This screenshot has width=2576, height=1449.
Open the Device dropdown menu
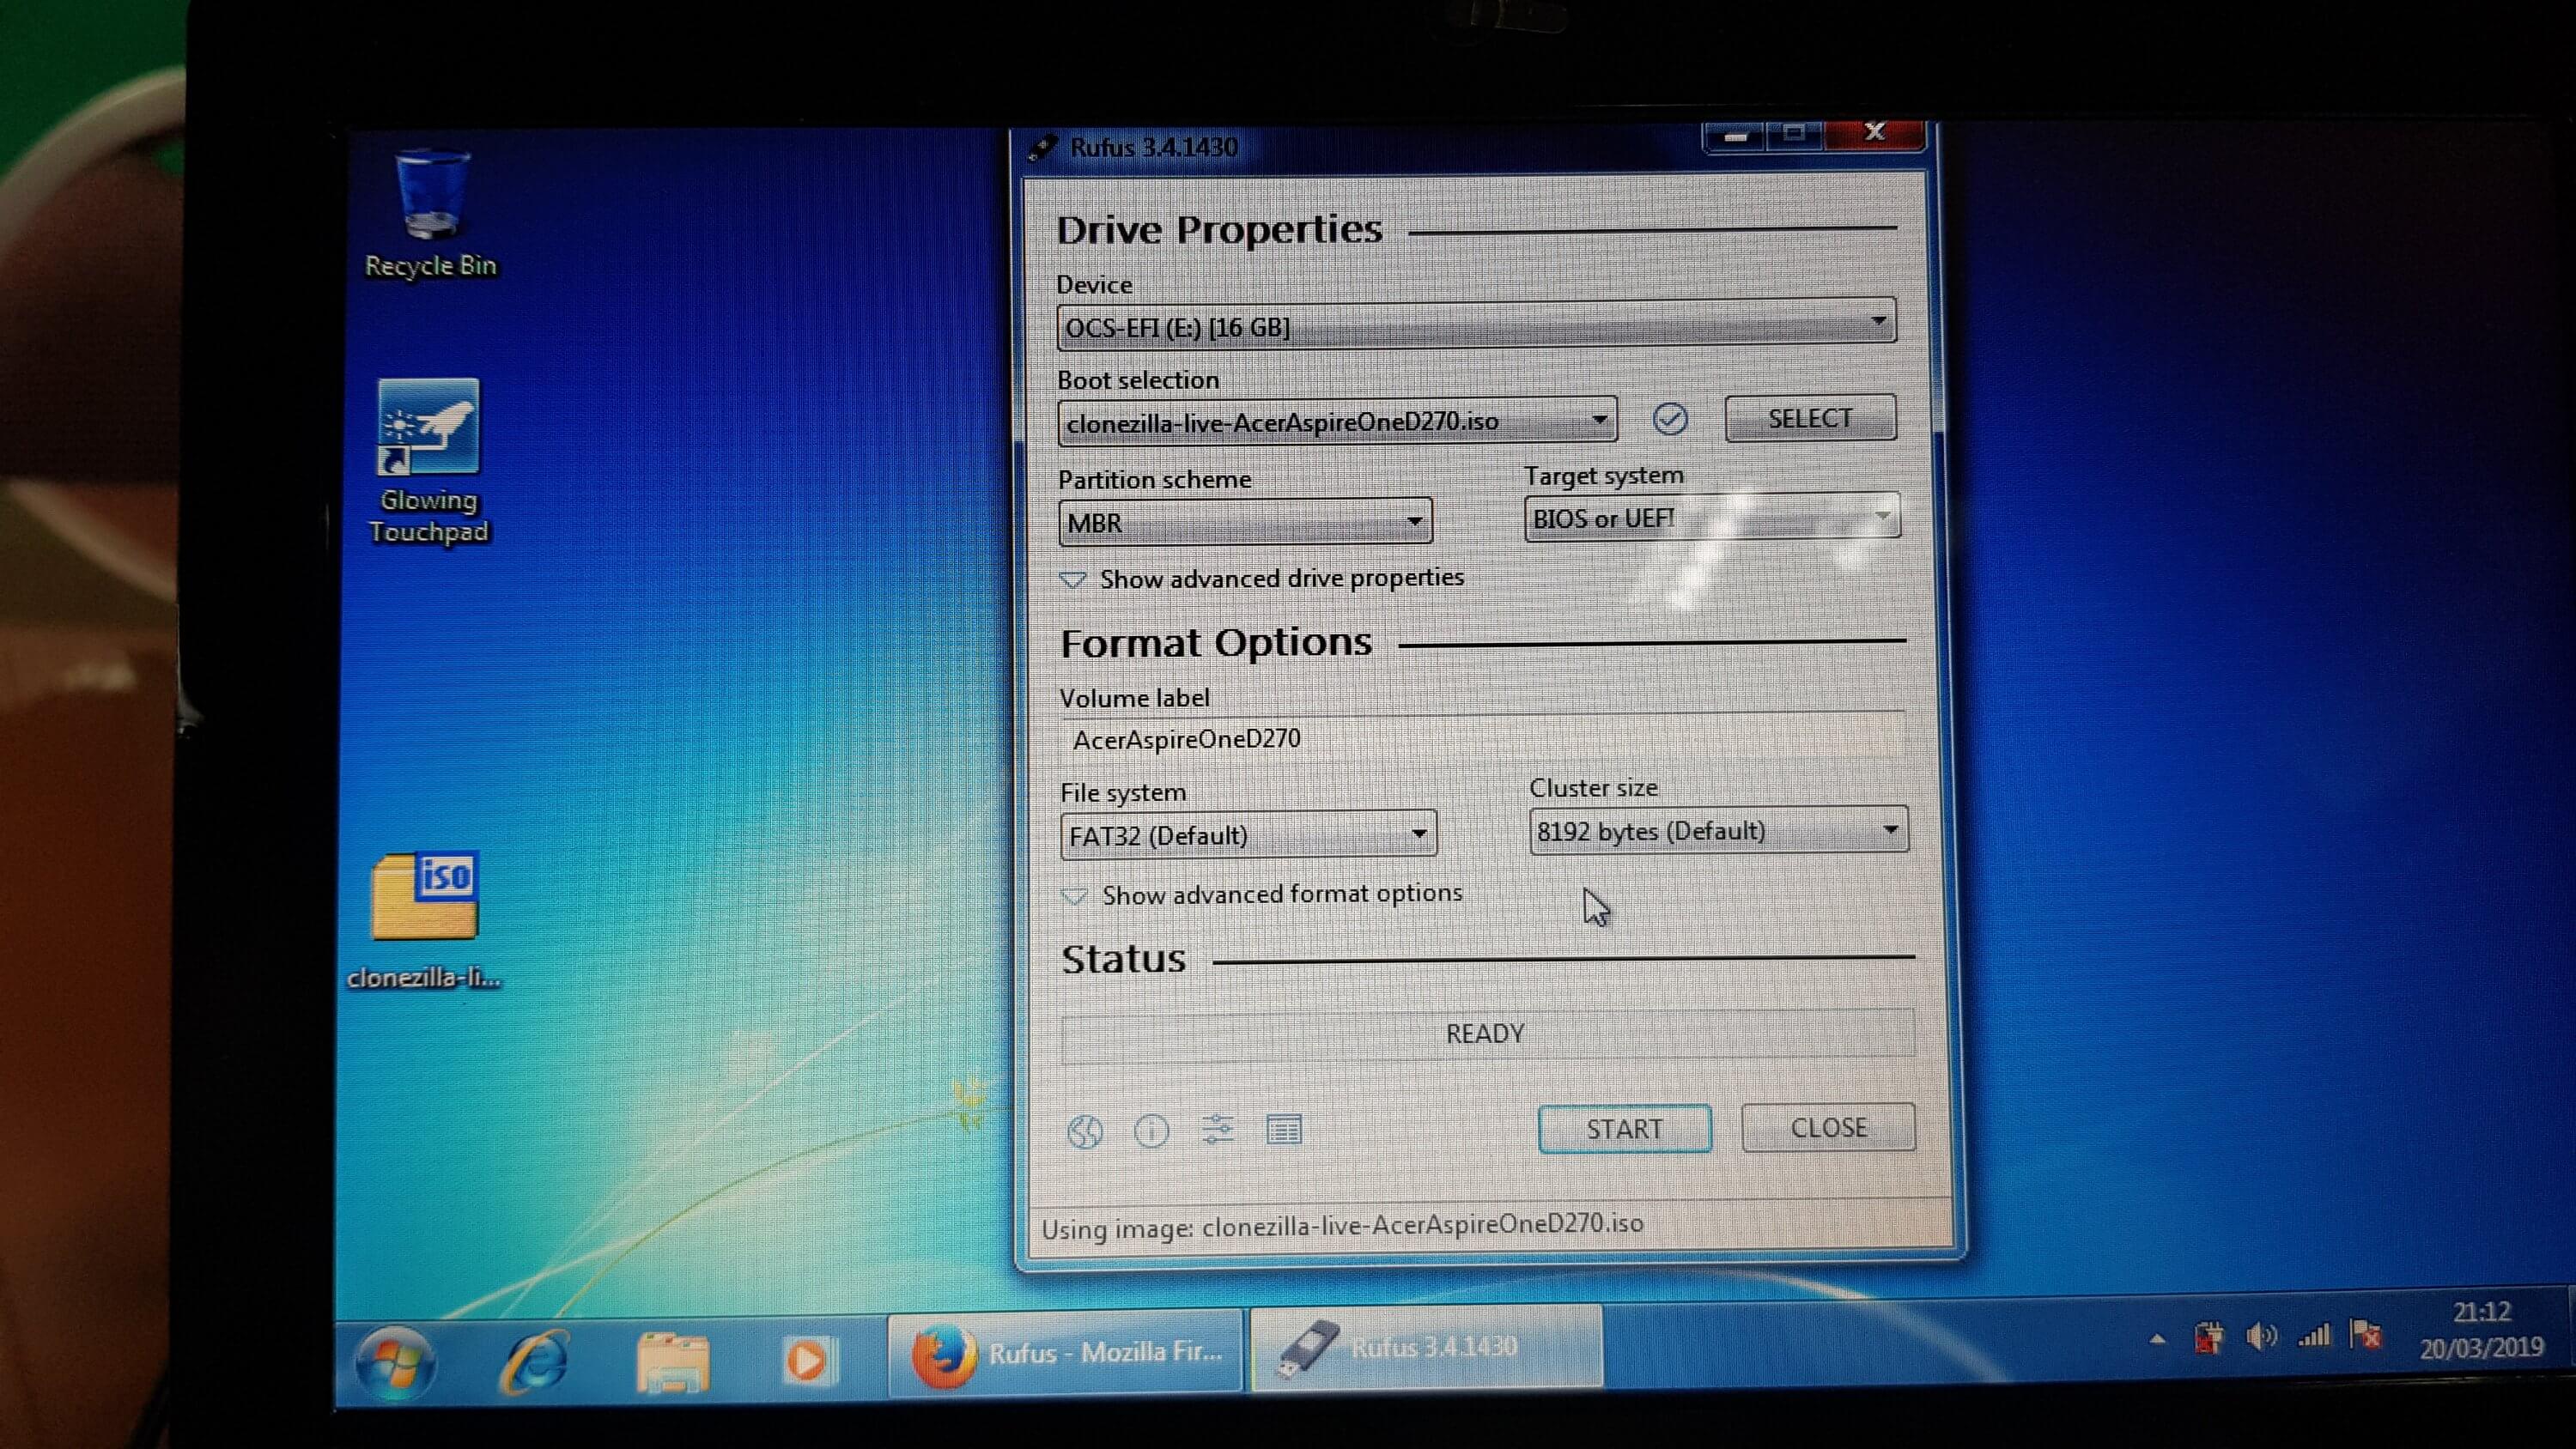point(1880,324)
